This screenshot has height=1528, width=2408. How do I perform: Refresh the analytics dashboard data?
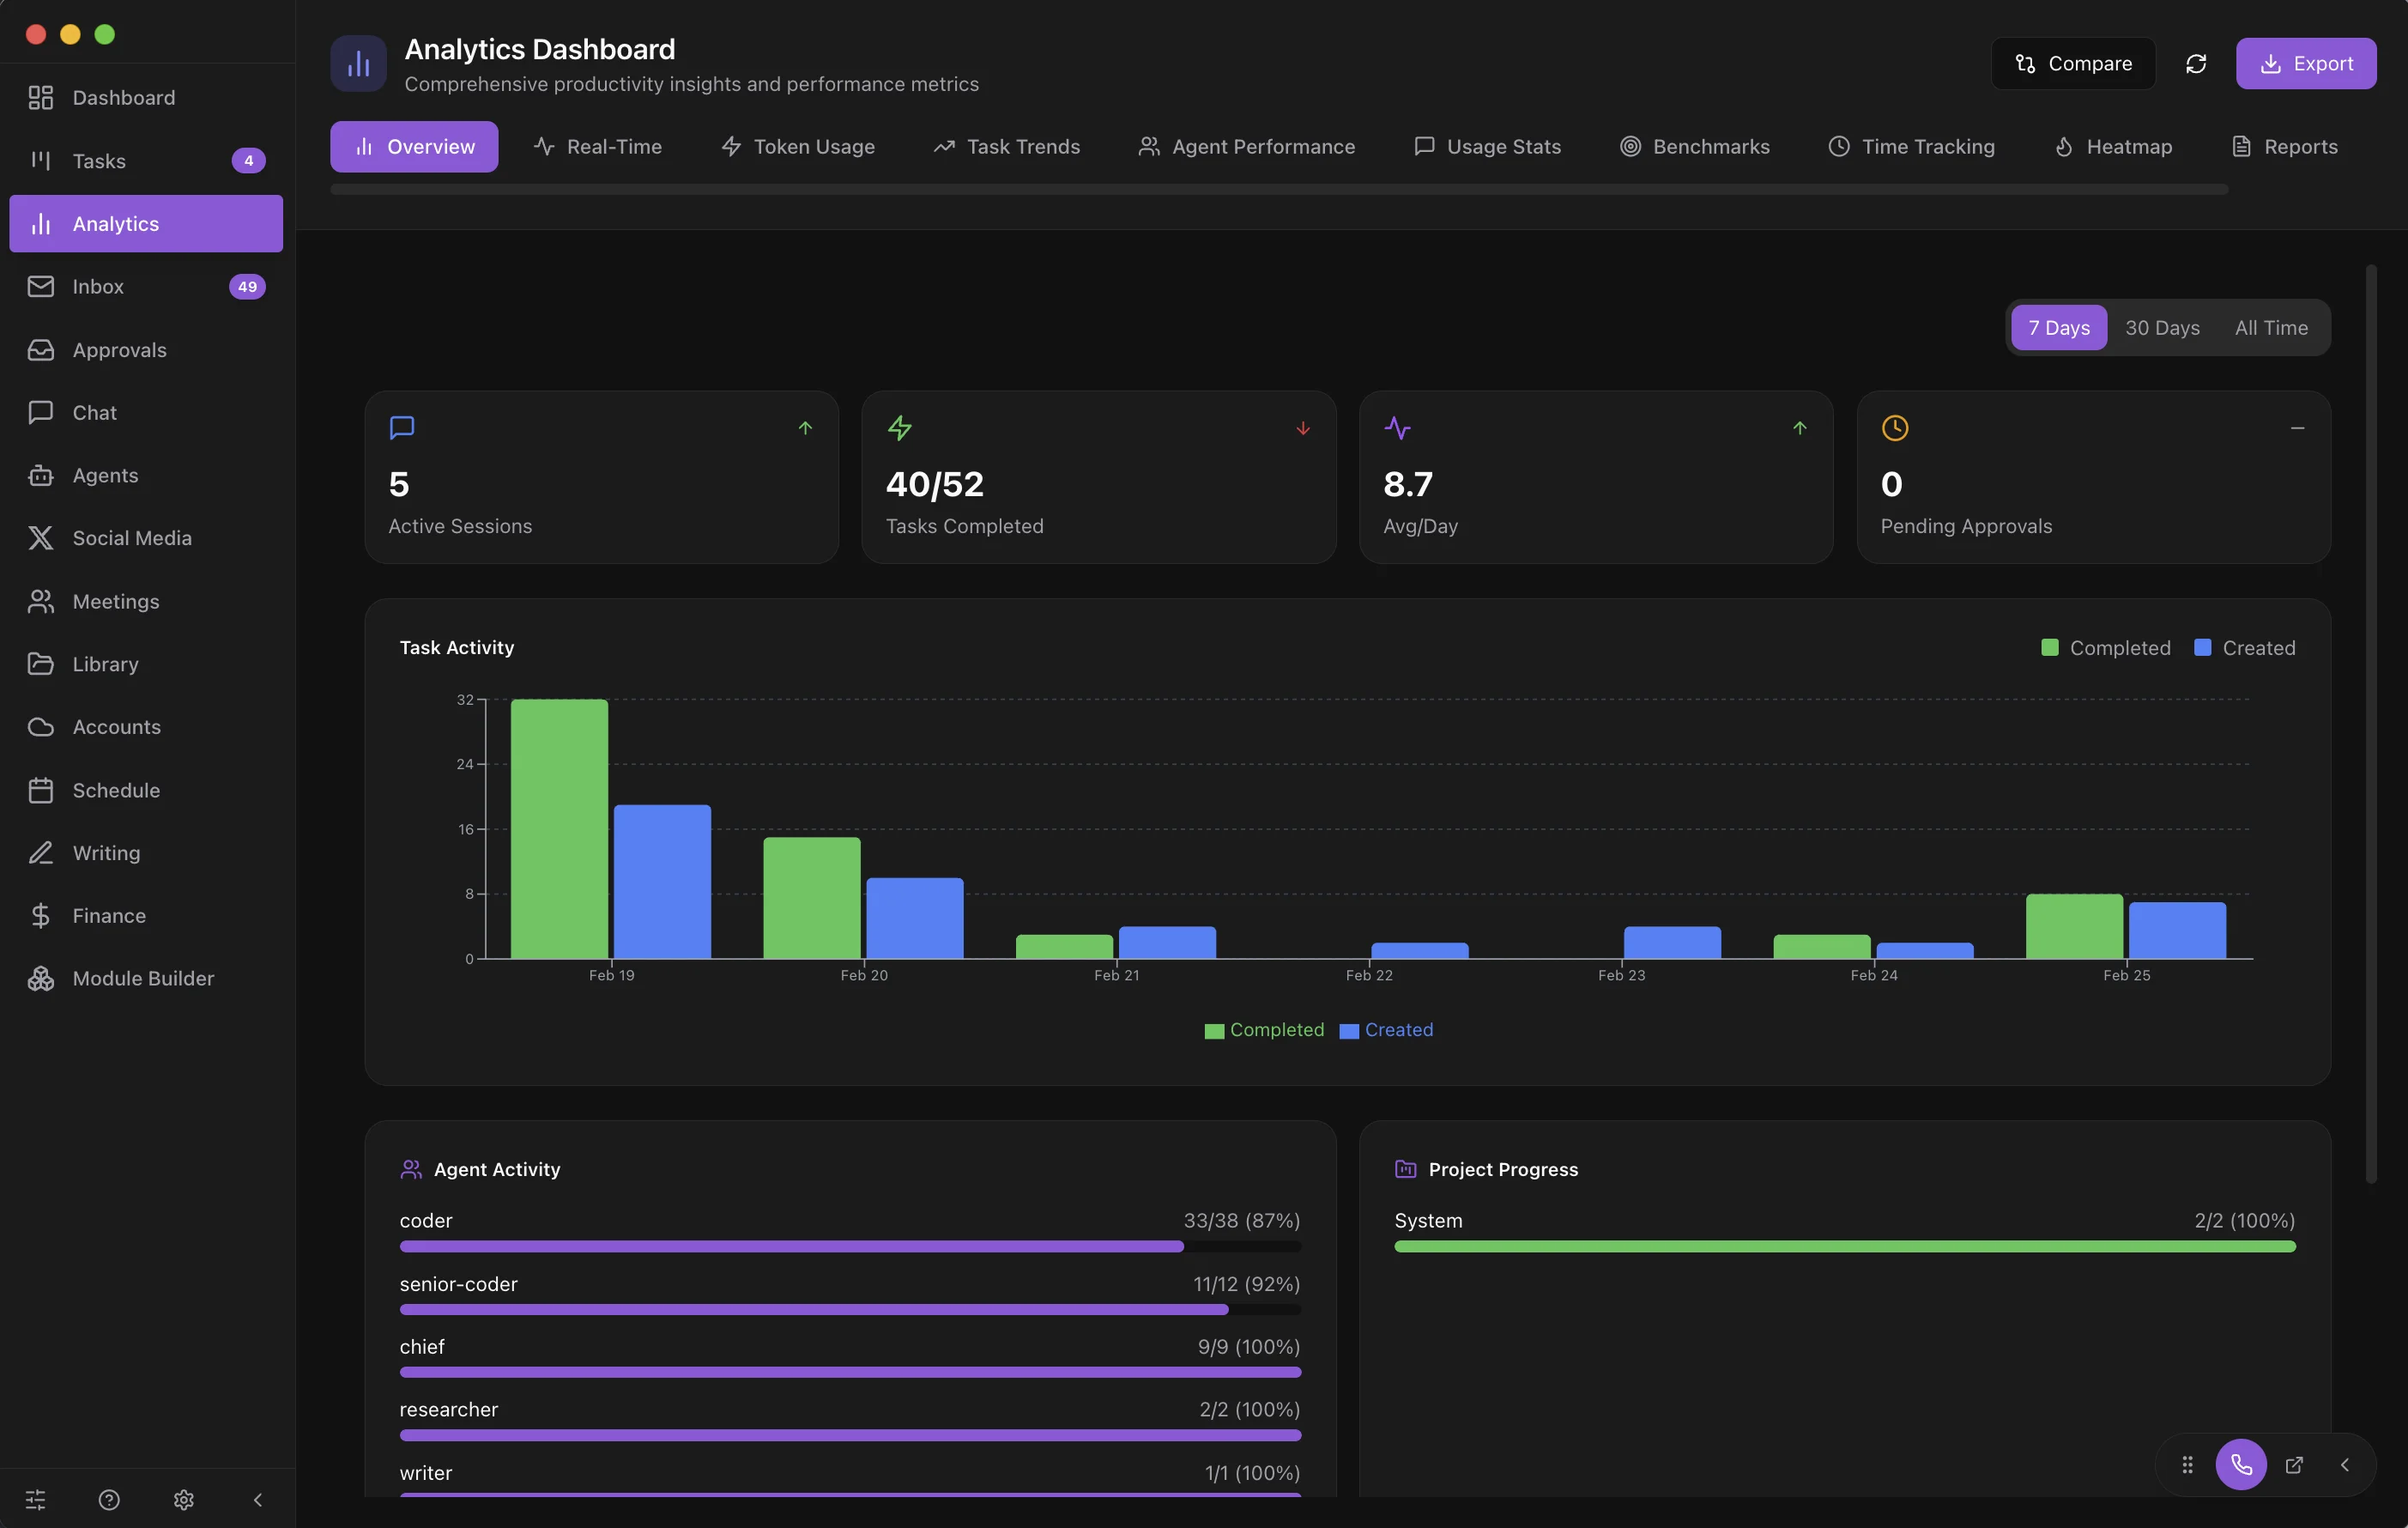[x=2195, y=63]
